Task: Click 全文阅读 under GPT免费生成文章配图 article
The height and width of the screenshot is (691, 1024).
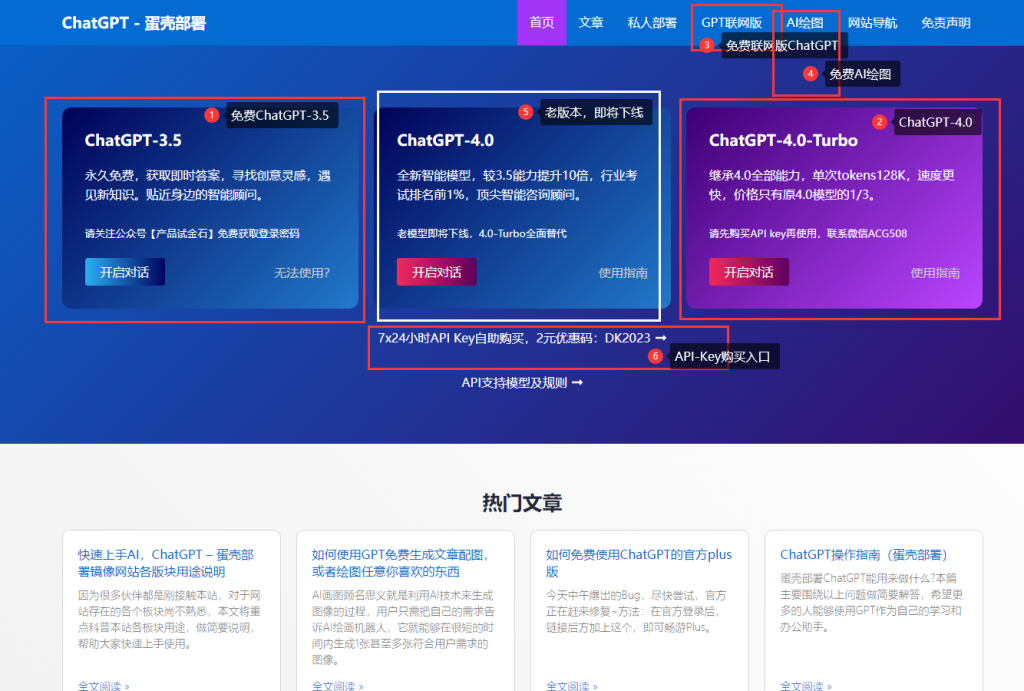Action: click(x=338, y=686)
